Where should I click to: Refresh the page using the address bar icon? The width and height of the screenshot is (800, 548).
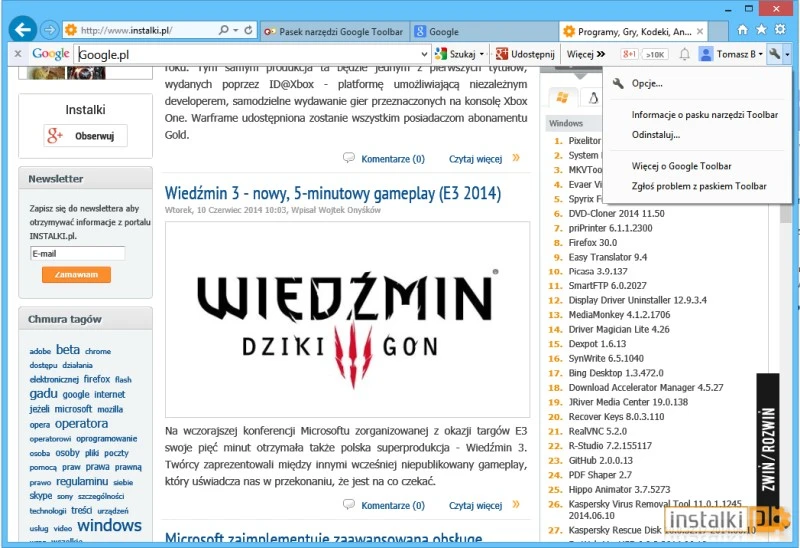248,31
